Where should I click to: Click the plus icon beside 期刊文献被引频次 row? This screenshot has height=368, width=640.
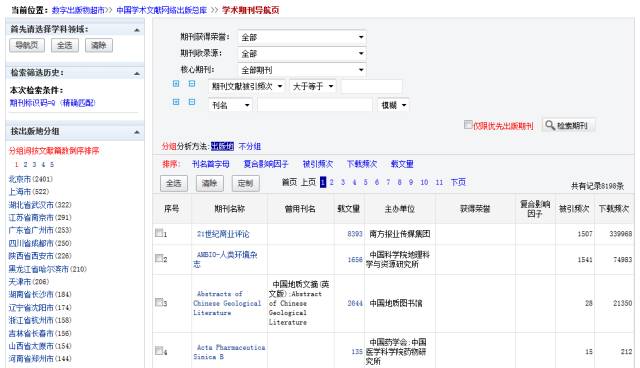pyautogui.click(x=176, y=84)
